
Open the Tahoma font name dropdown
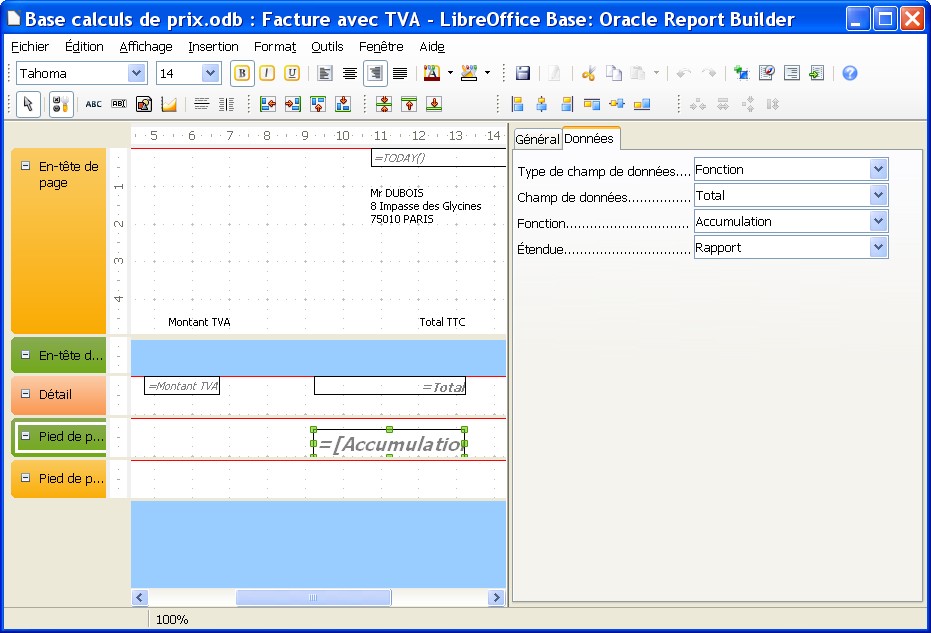coord(136,73)
